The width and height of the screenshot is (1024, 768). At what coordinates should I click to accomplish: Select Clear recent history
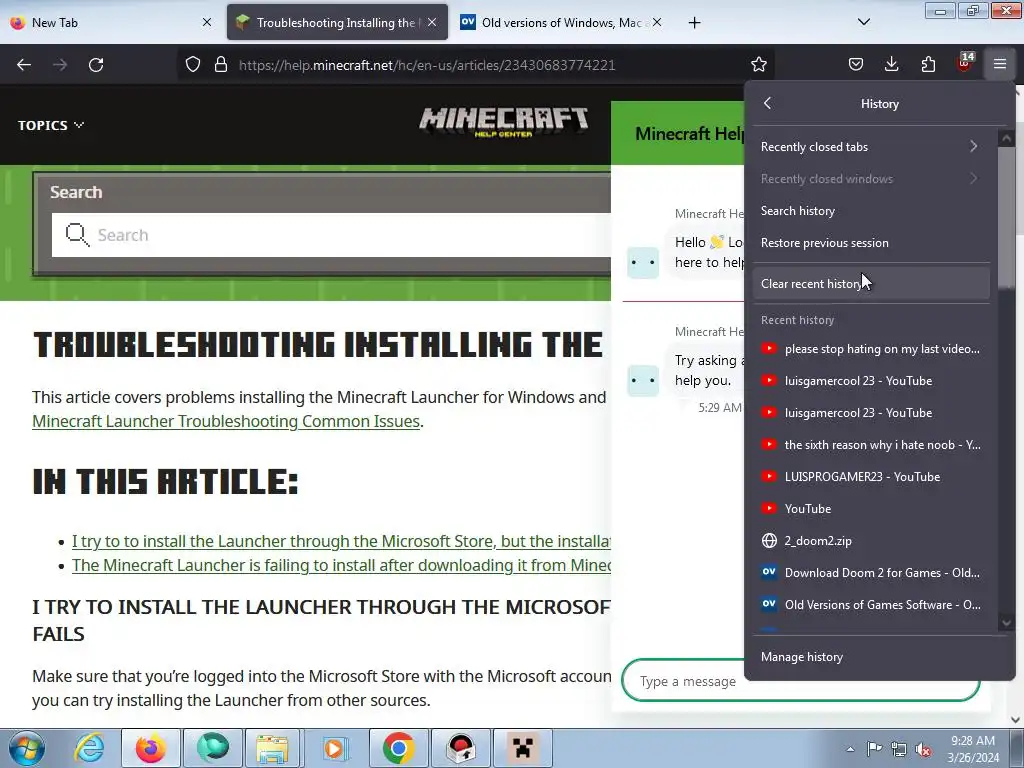pos(871,283)
